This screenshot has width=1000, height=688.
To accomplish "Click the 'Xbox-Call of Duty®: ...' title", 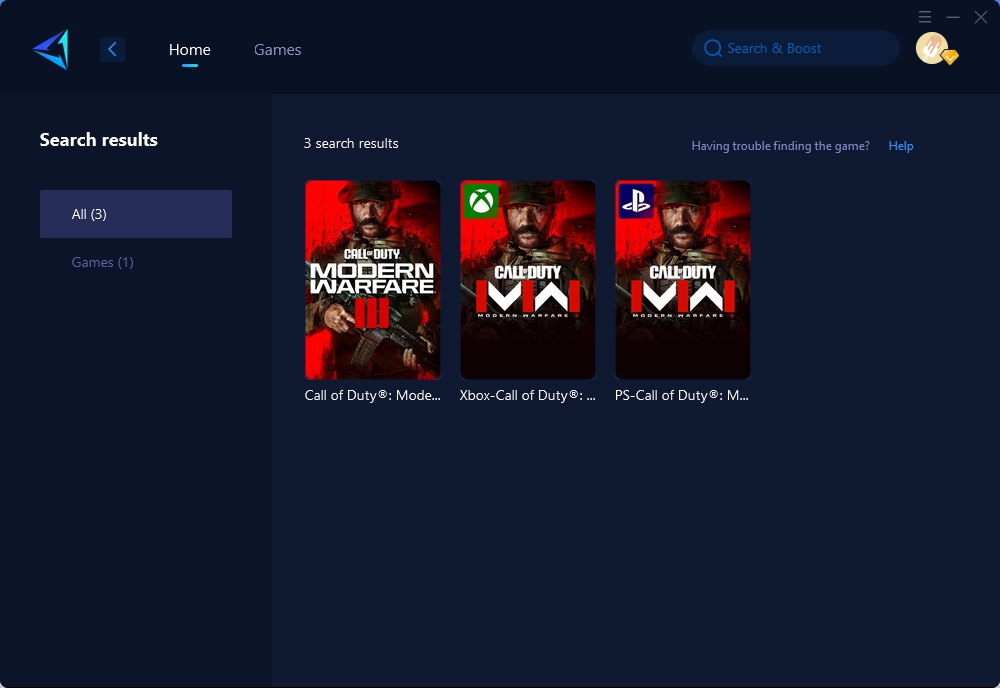I will [527, 395].
